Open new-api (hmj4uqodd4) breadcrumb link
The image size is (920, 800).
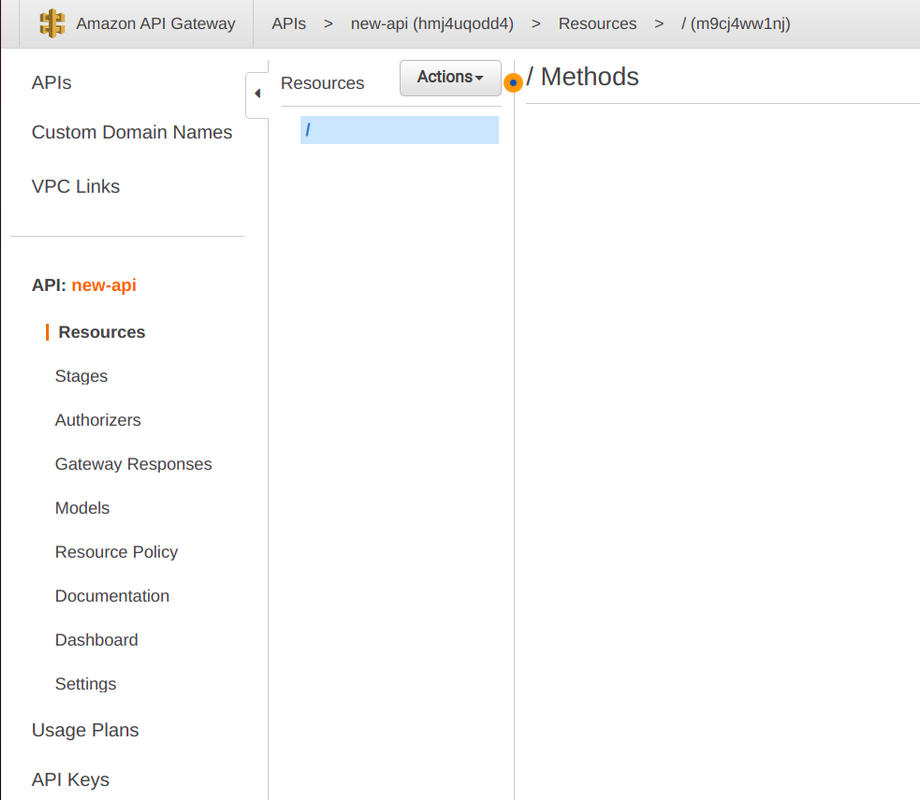[432, 23]
